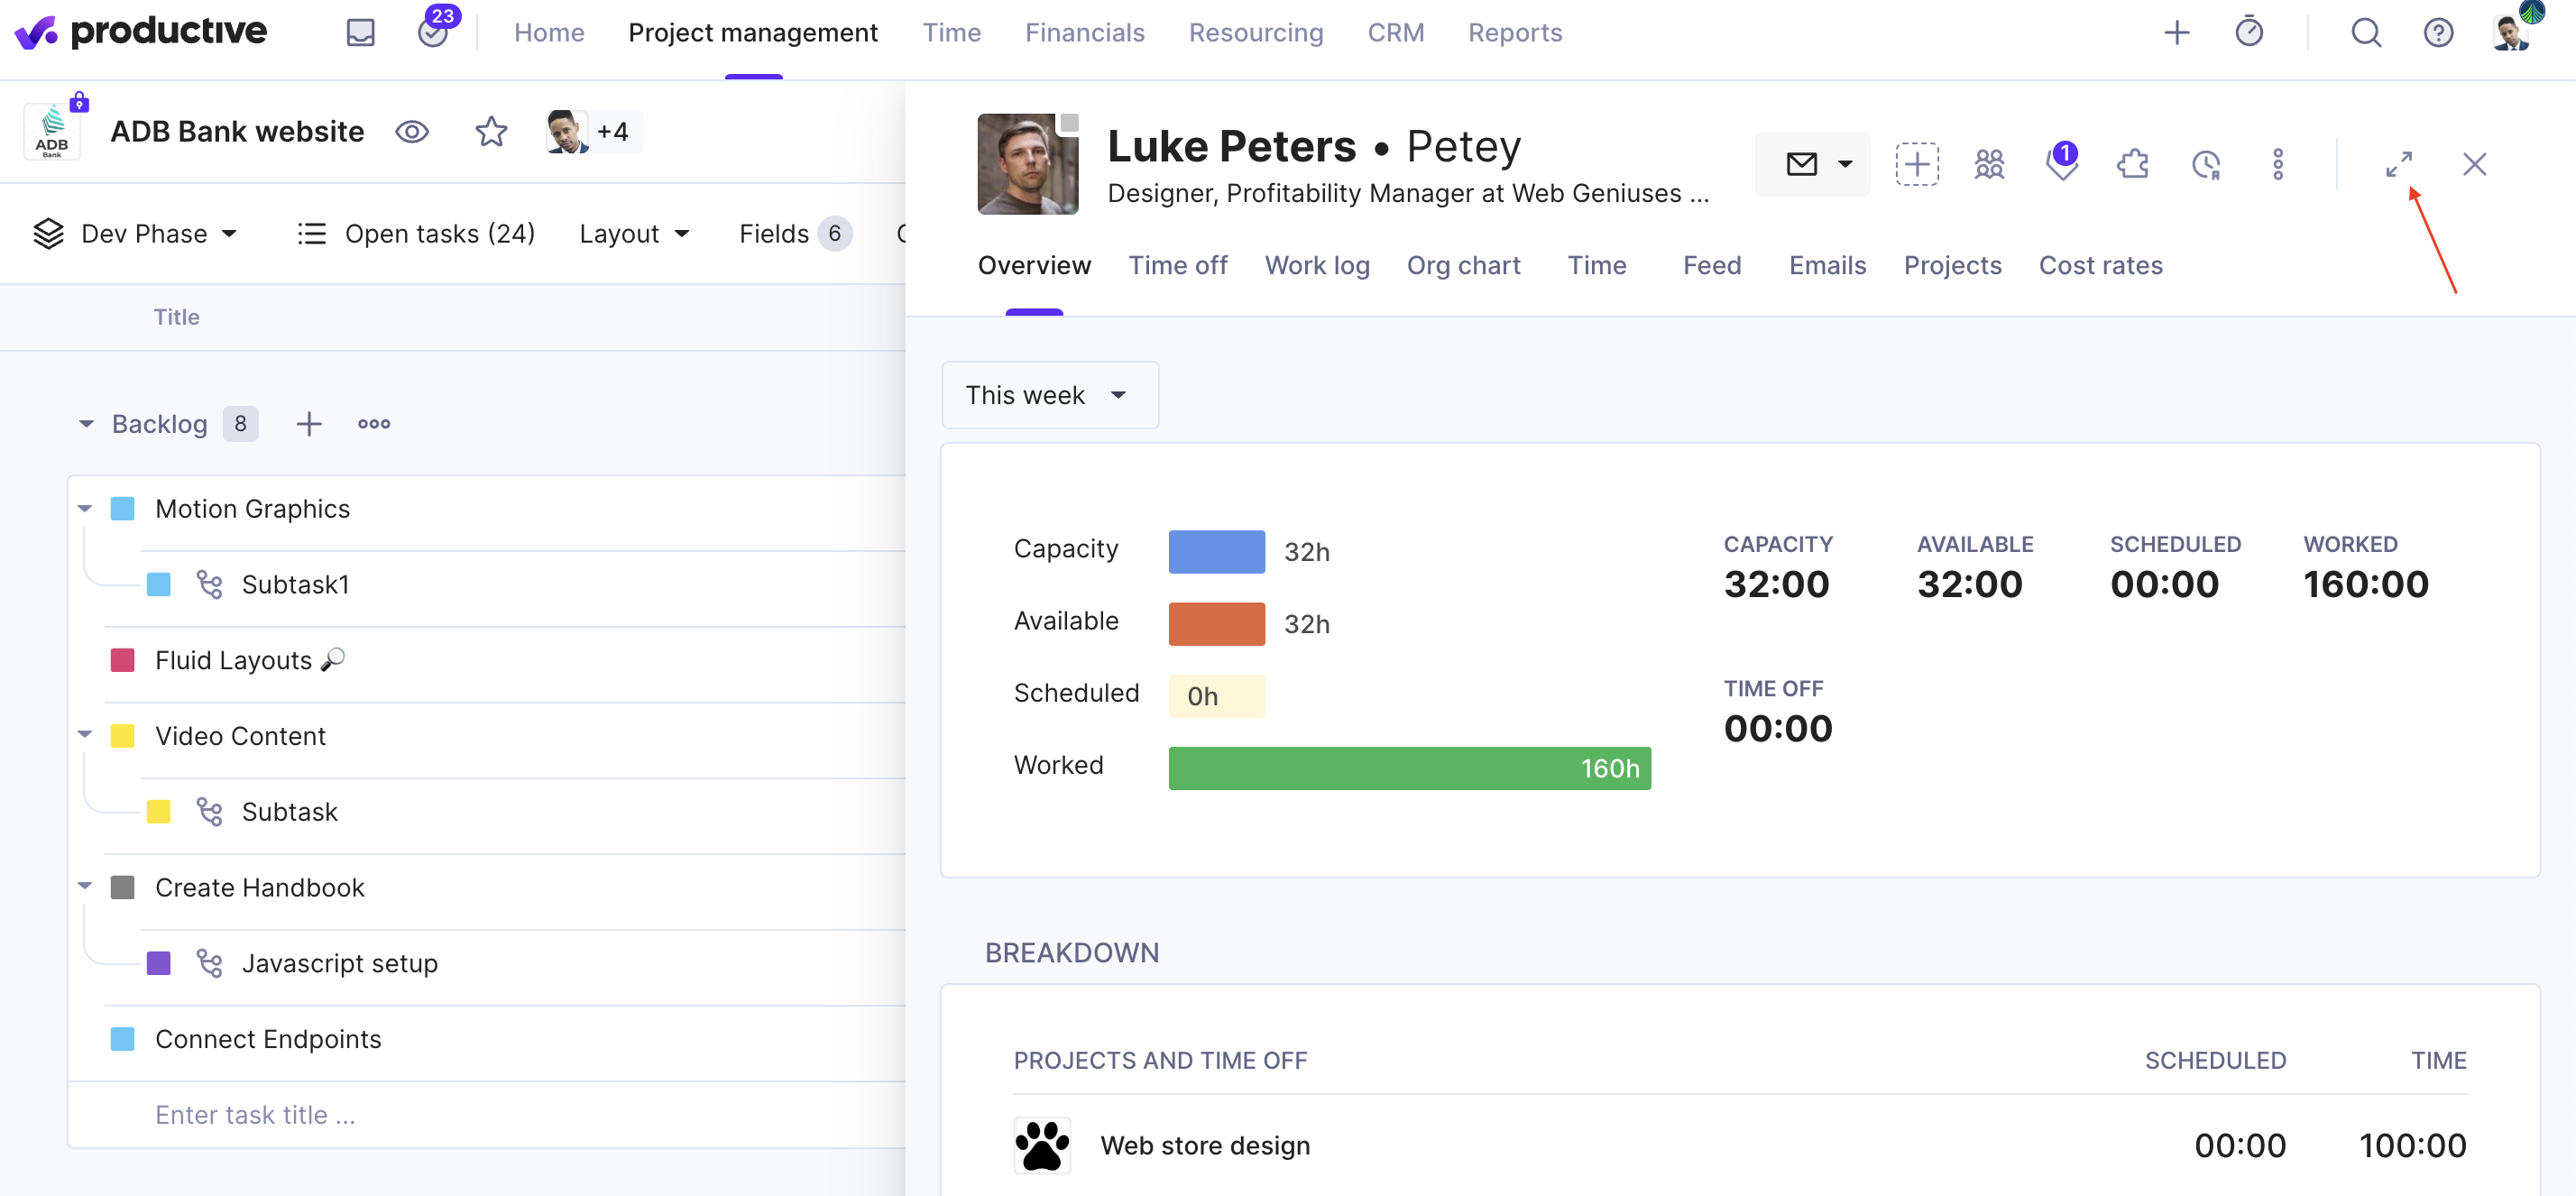Collapse the Motion Graphics task
Viewport: 2576px width, 1196px height.
85,509
